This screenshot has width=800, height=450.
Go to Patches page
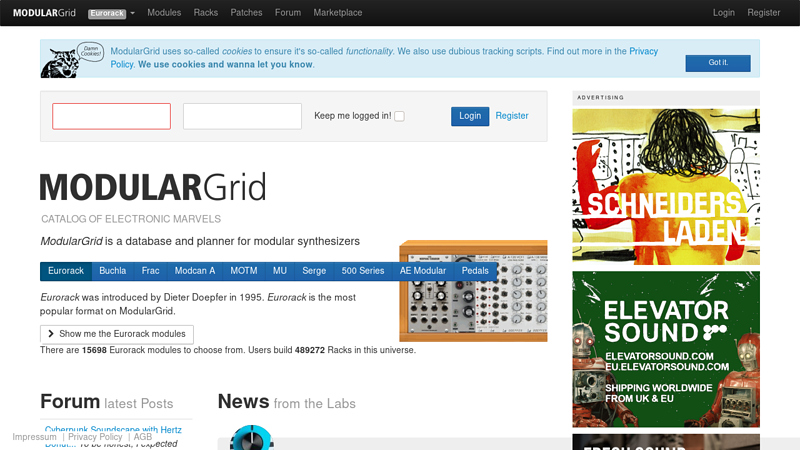pyautogui.click(x=246, y=13)
